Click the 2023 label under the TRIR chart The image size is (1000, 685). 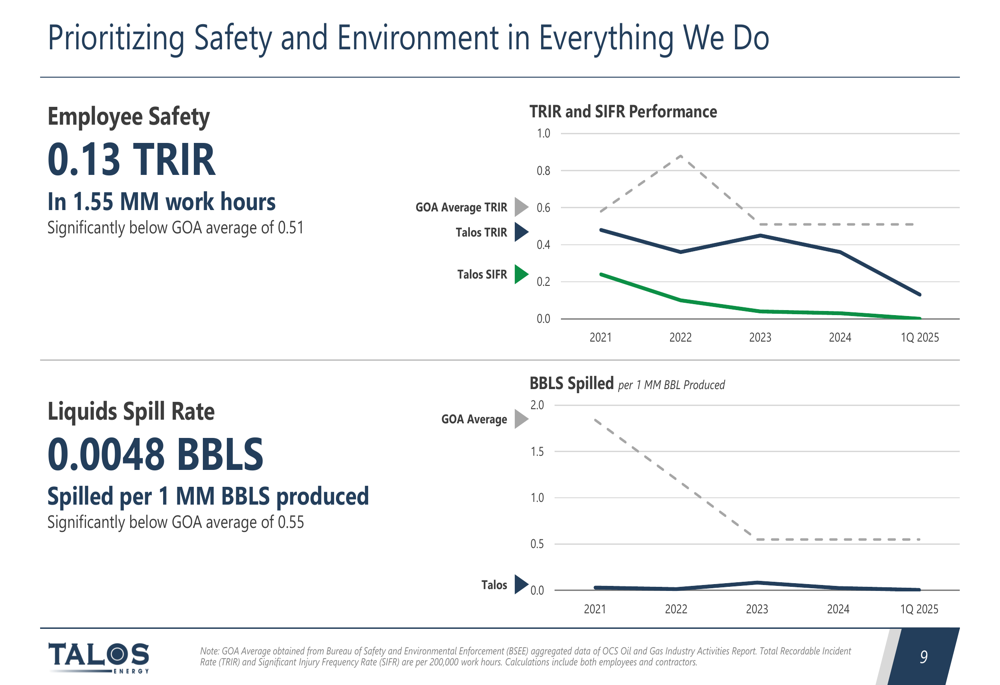(x=760, y=337)
